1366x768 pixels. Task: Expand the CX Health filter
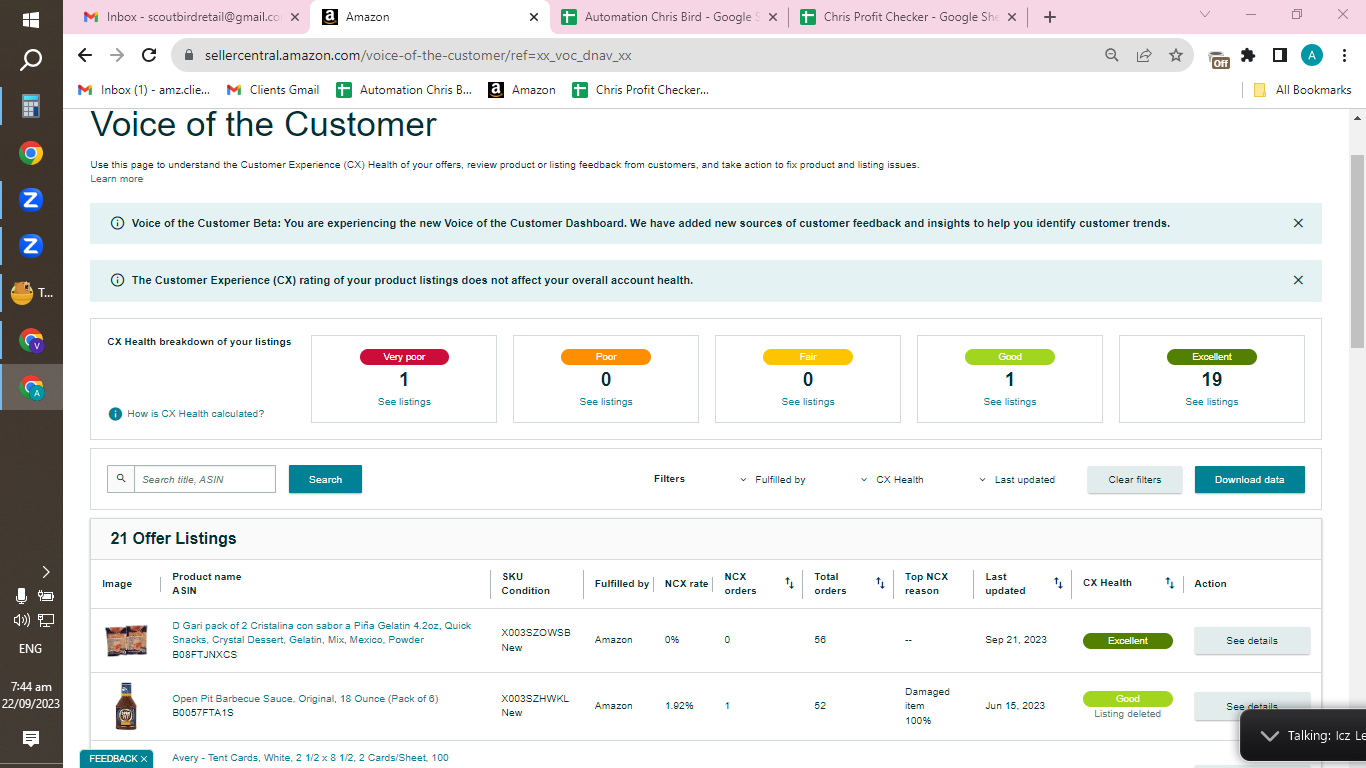892,480
